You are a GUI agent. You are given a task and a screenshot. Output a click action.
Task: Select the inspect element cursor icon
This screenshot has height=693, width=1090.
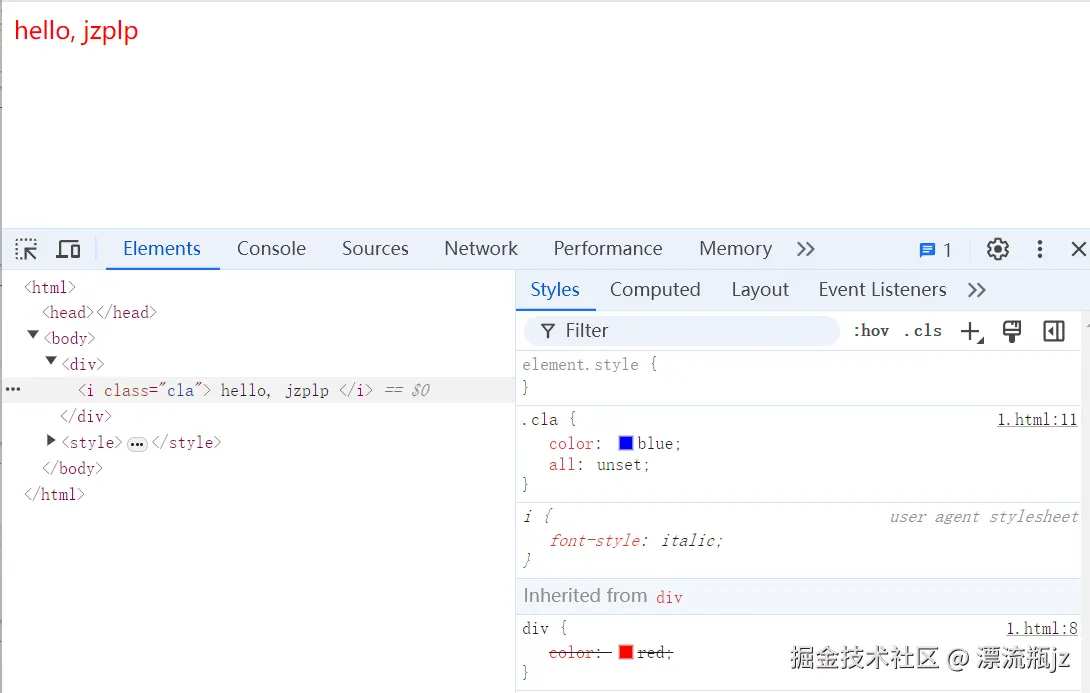pyautogui.click(x=25, y=249)
